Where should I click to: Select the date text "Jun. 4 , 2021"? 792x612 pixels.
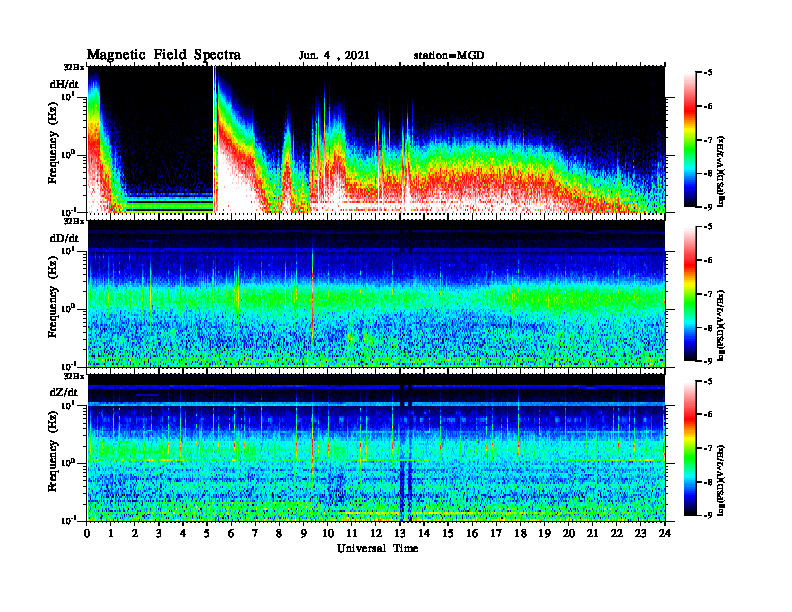334,55
